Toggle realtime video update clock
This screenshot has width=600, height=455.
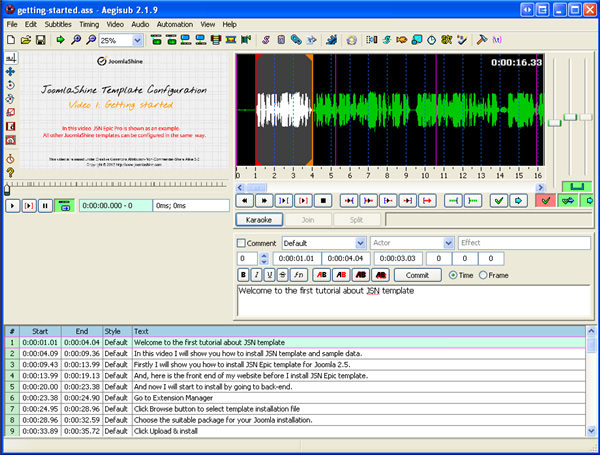click(x=11, y=159)
